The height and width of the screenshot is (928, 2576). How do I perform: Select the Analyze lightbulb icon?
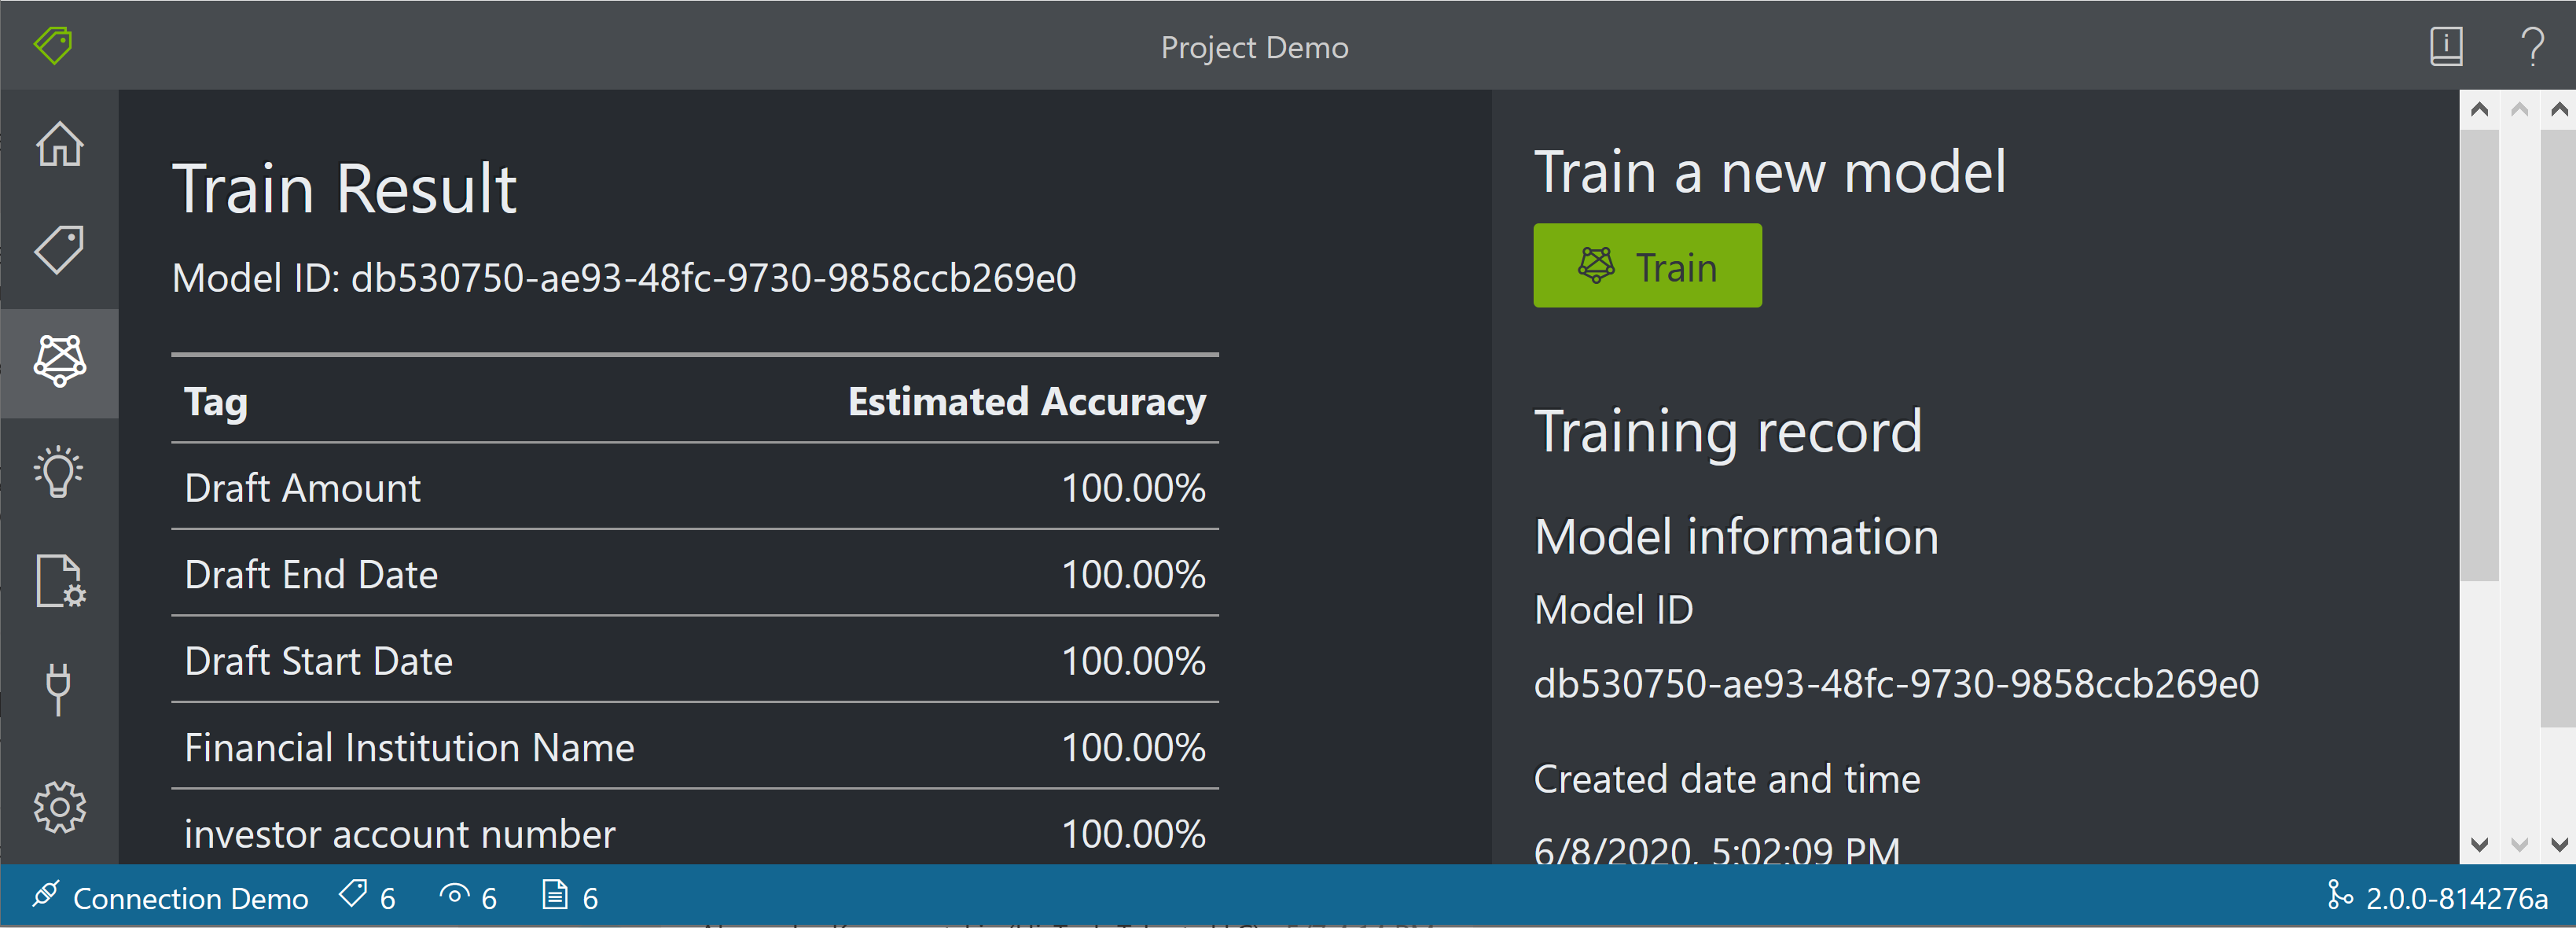[59, 471]
